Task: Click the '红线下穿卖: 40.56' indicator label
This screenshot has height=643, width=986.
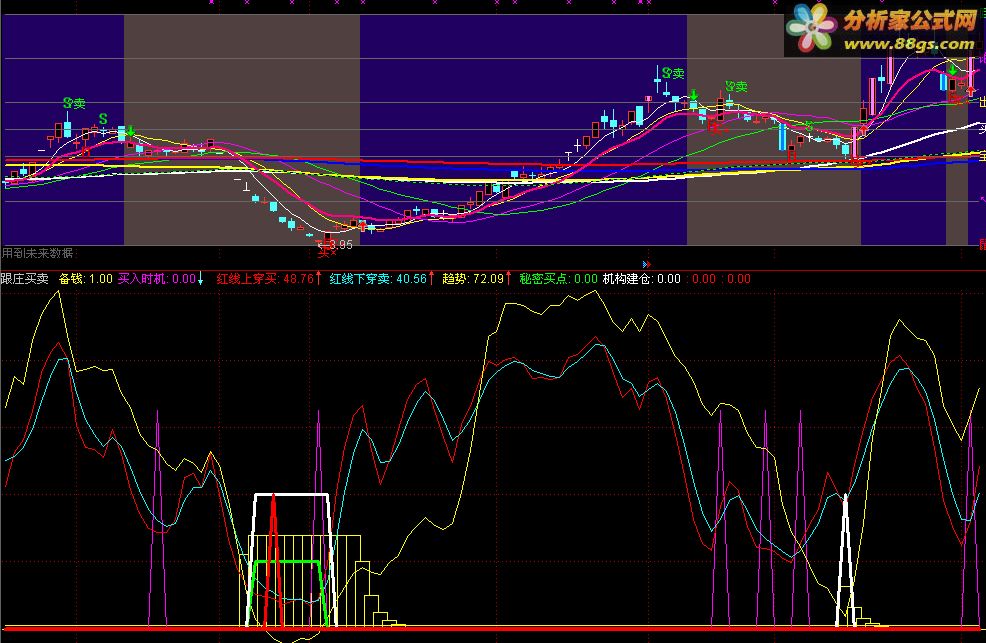Action: coord(378,278)
